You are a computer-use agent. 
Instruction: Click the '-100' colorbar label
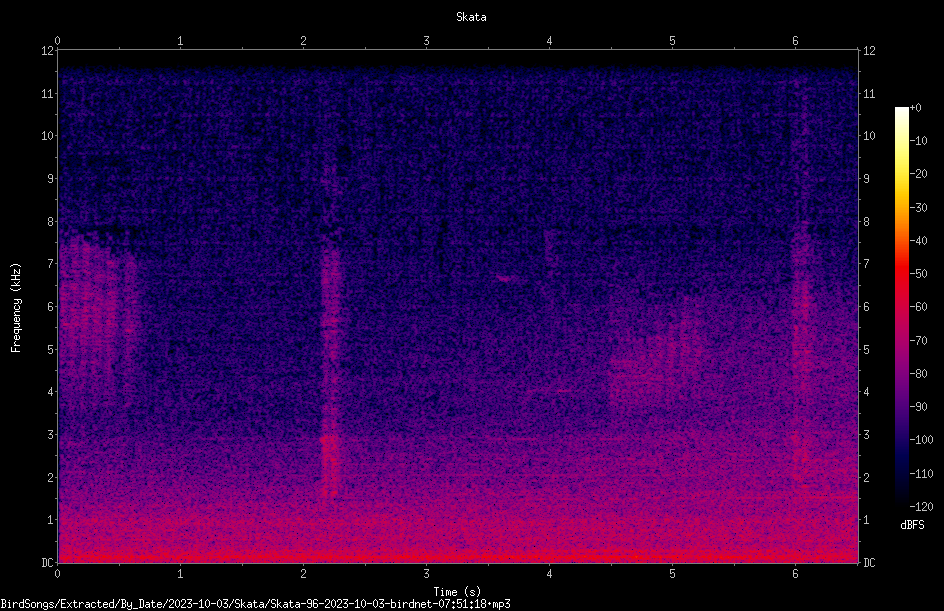click(921, 440)
